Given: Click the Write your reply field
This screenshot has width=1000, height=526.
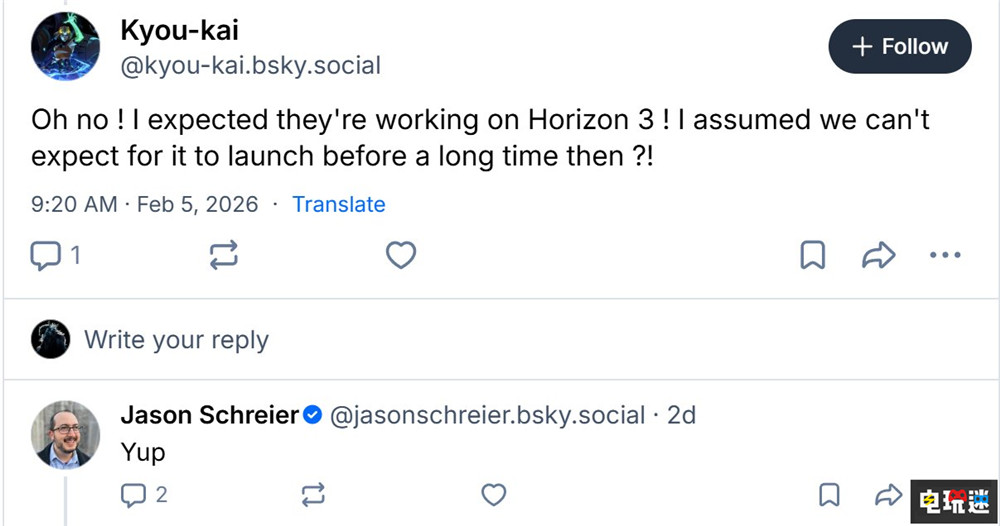Looking at the screenshot, I should tap(176, 340).
